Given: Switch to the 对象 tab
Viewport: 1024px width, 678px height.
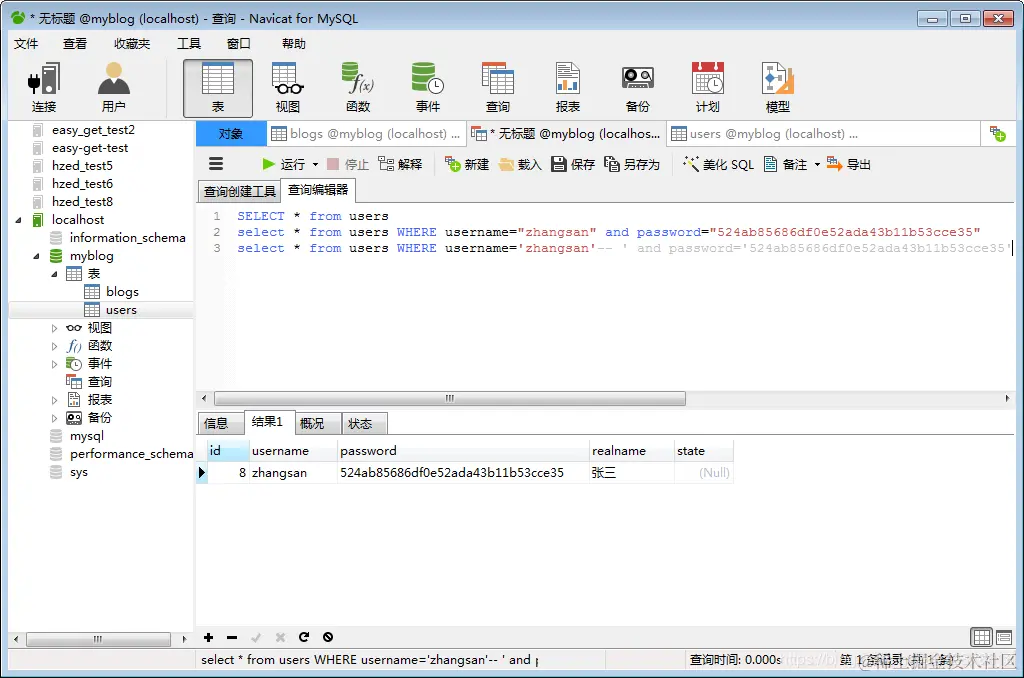Looking at the screenshot, I should click(x=231, y=134).
